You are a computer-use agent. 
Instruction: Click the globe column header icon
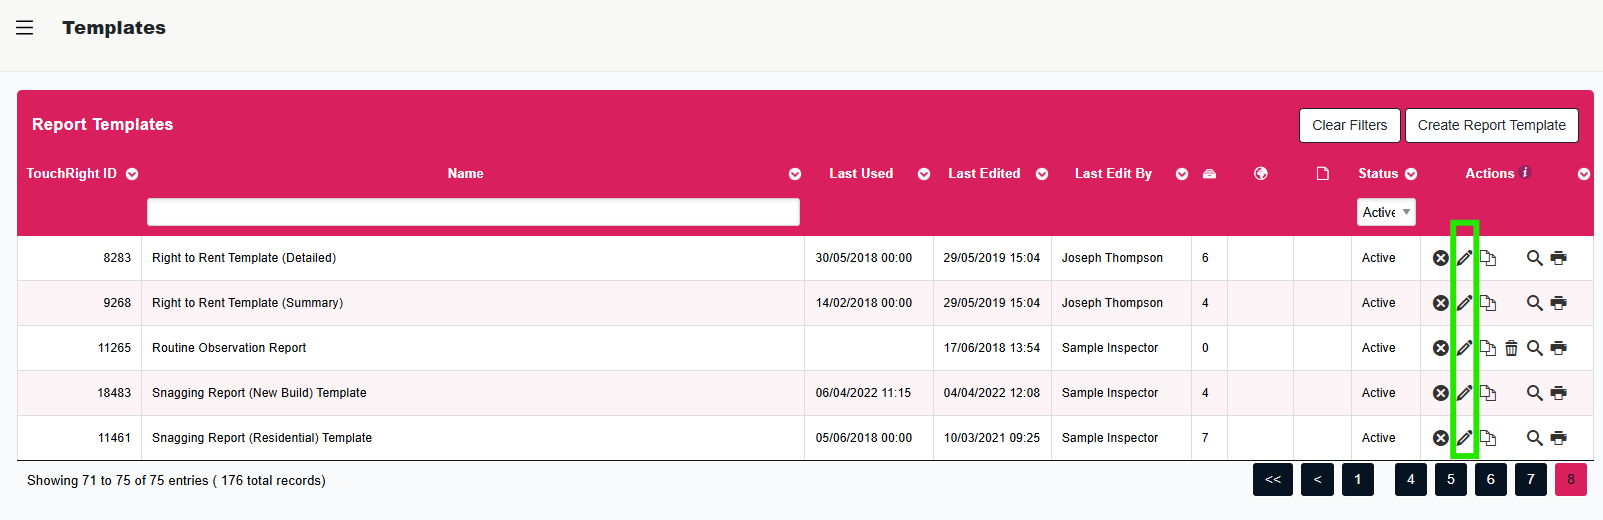[1260, 174]
